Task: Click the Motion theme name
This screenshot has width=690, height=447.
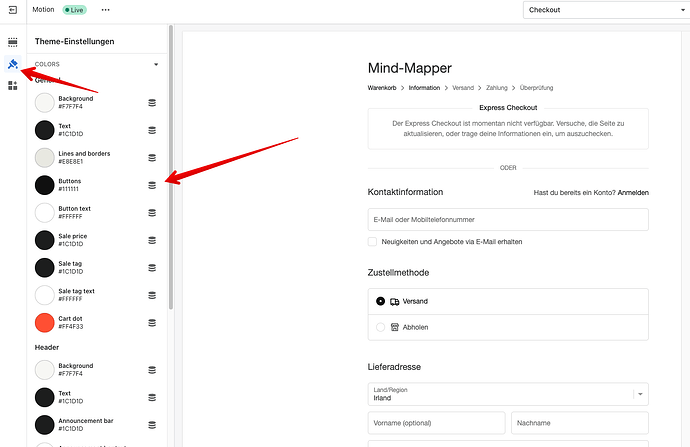Action: tap(43, 9)
